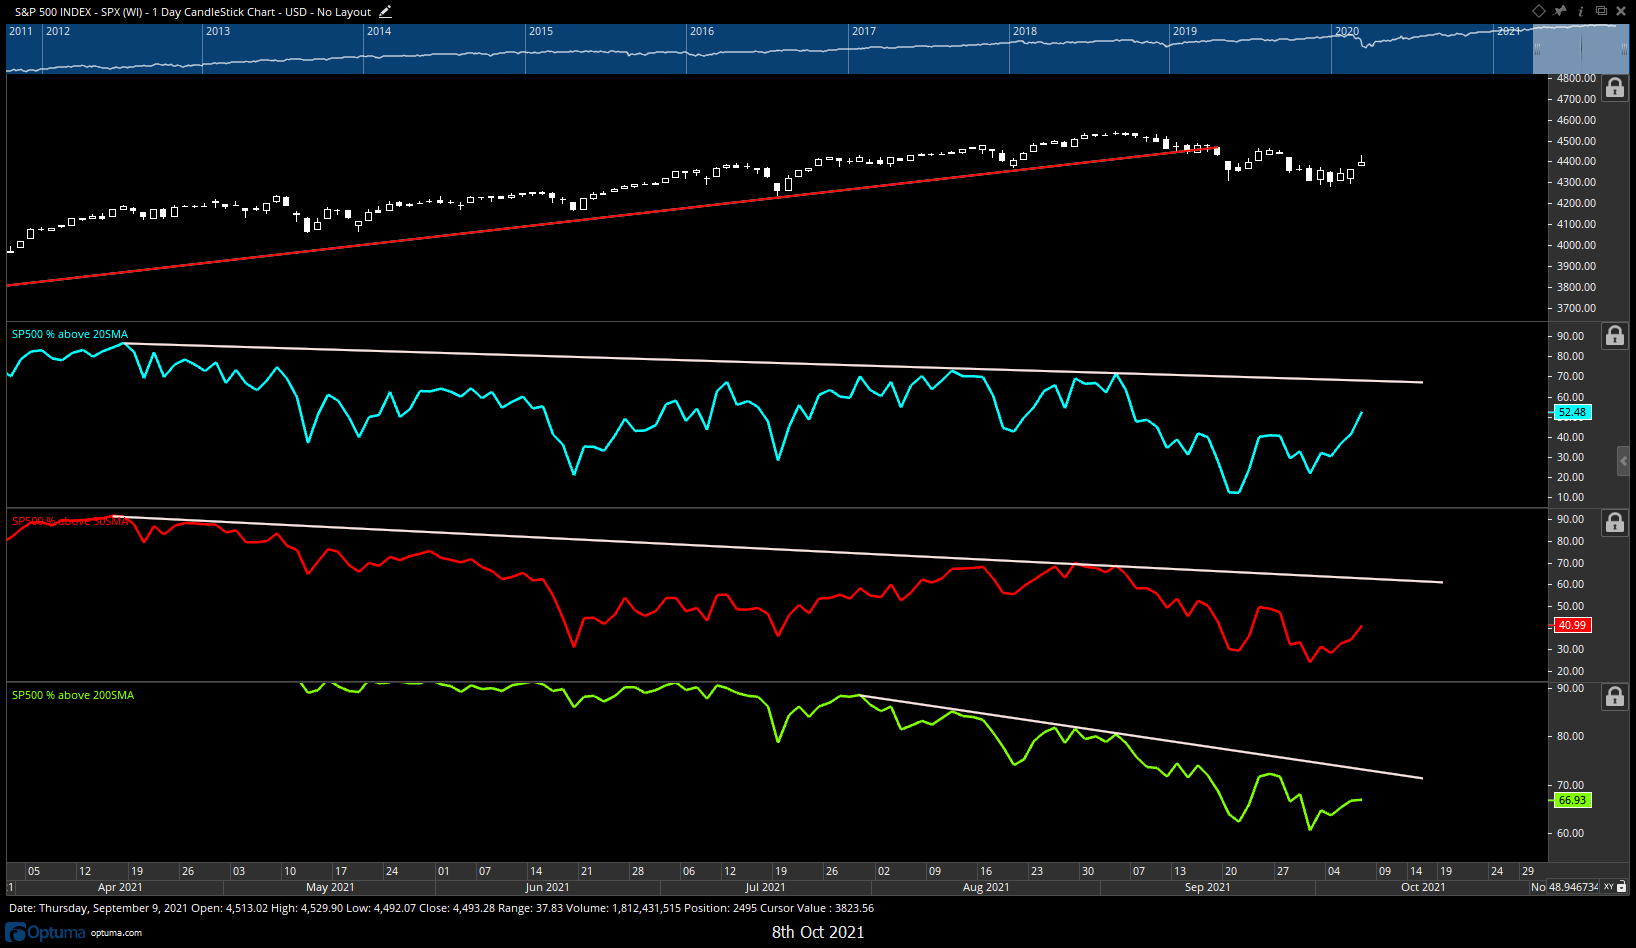Screen dimensions: 1636x948
Task: Click the optuma.com link
Action: tap(116, 933)
